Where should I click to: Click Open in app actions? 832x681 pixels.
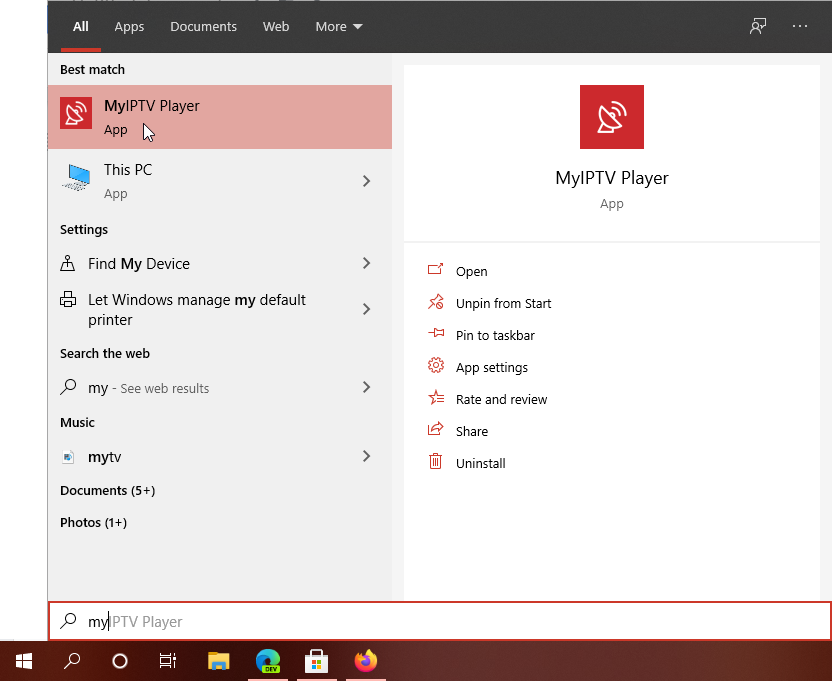[x=471, y=272]
